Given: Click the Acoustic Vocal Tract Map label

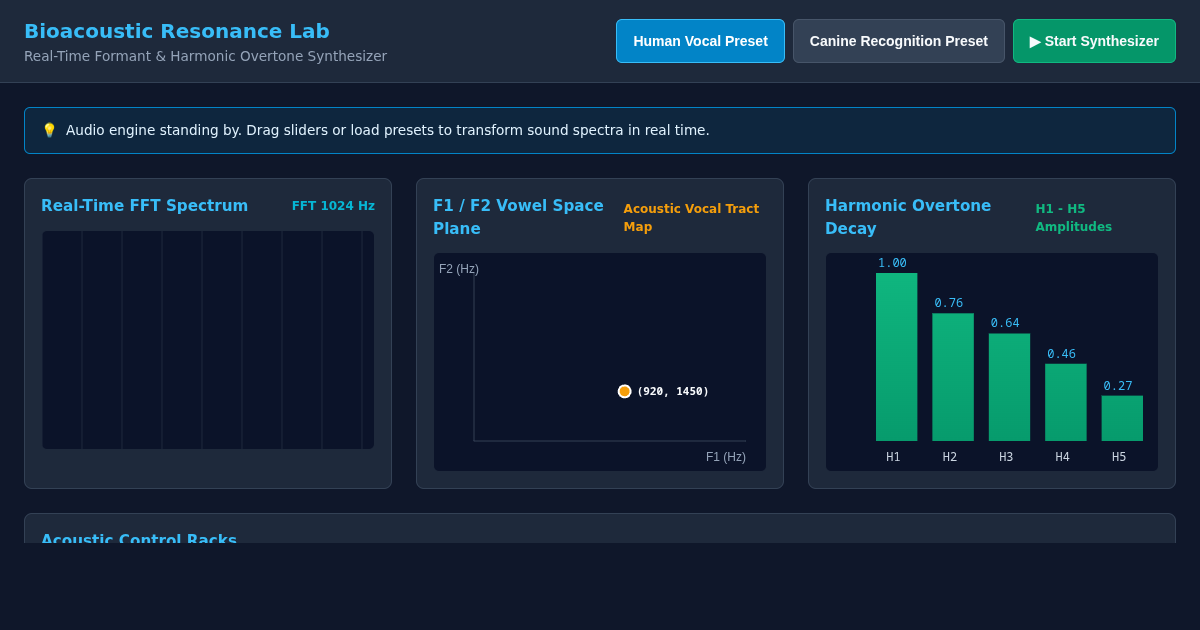Looking at the screenshot, I should click(691, 218).
